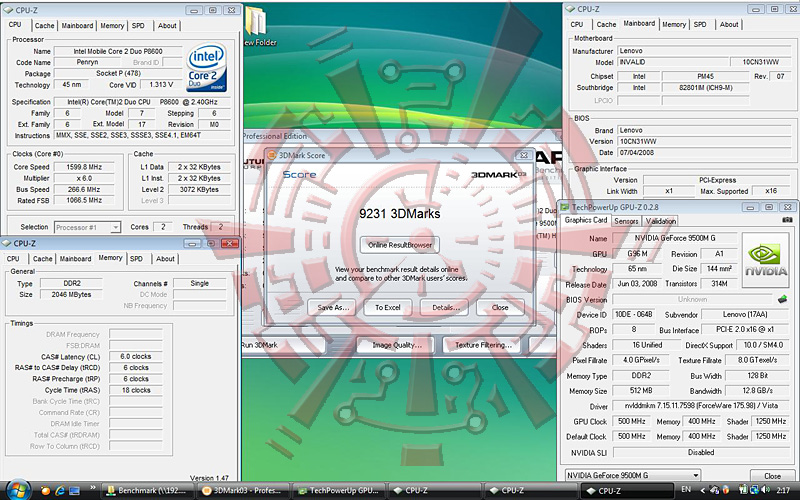
Task: Expand the Quick Launch overflow chevron
Action: pyautogui.click(x=92, y=488)
